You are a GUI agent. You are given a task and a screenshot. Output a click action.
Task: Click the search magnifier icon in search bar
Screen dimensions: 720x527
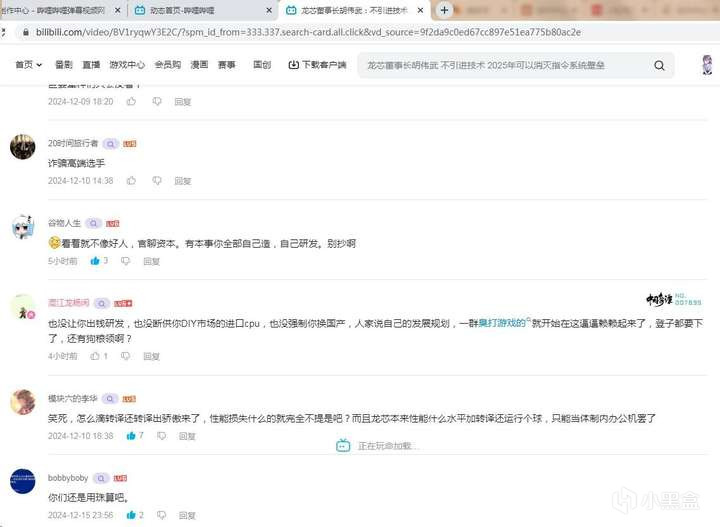[659, 65]
